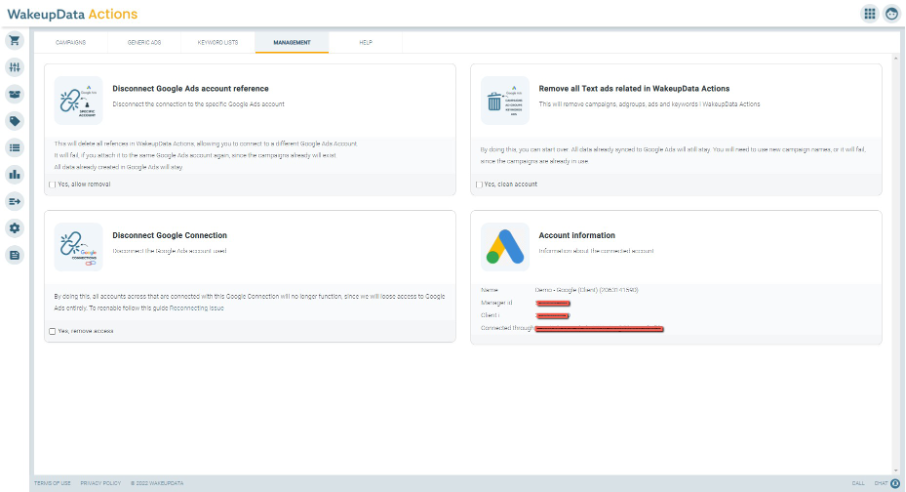Open the Terms of Use footer link

pos(52,483)
